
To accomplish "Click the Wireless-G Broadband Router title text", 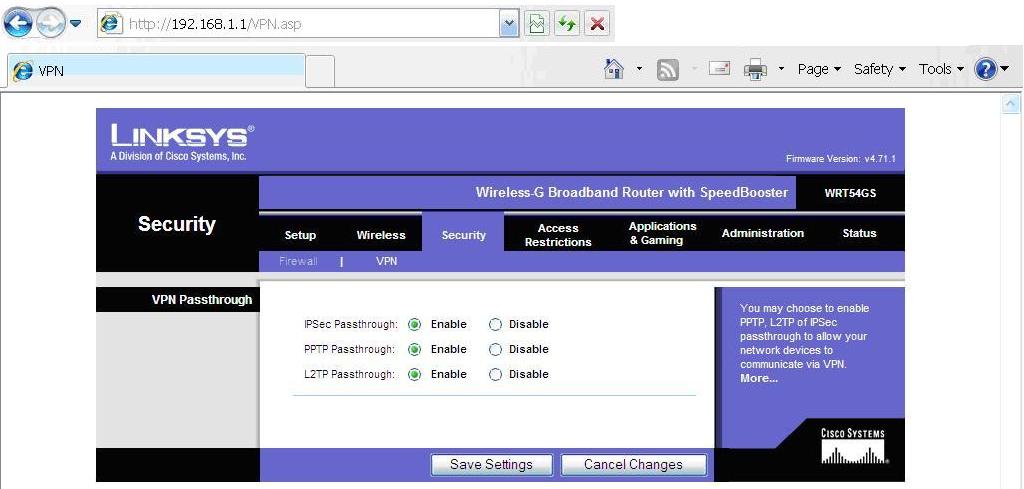I will (x=632, y=193).
